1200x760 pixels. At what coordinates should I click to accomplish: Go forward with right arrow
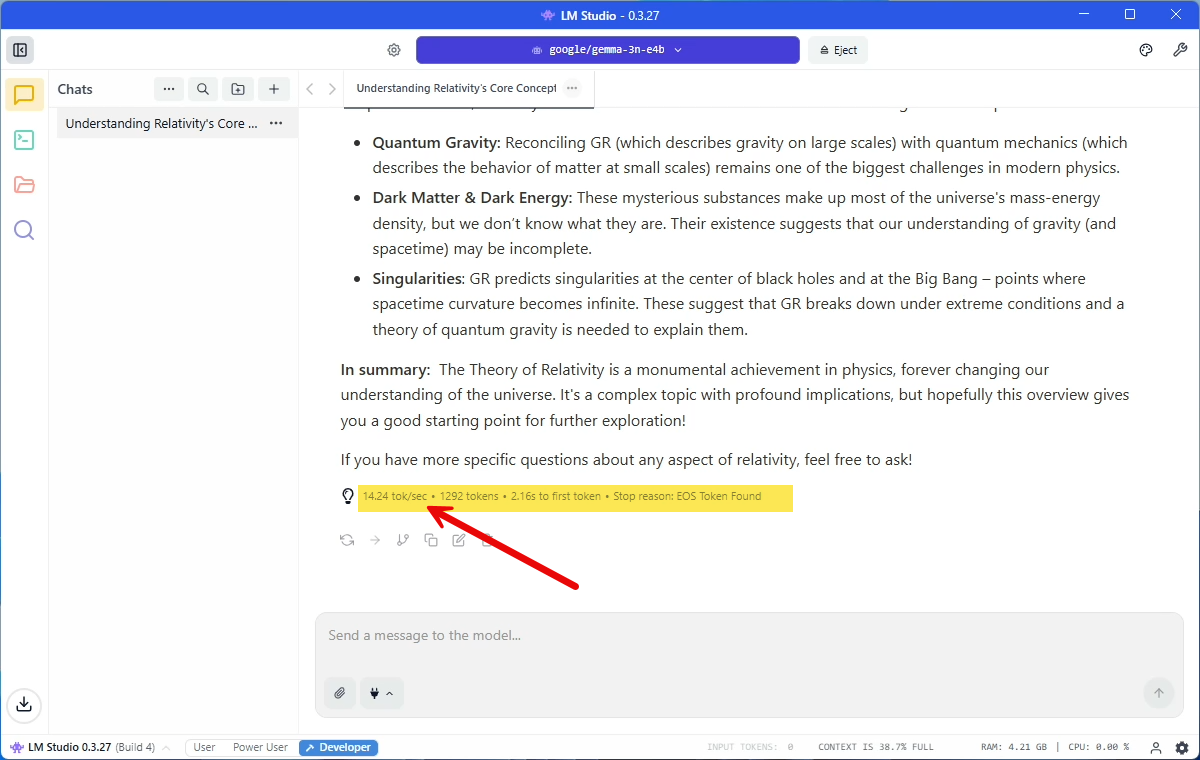(x=332, y=89)
